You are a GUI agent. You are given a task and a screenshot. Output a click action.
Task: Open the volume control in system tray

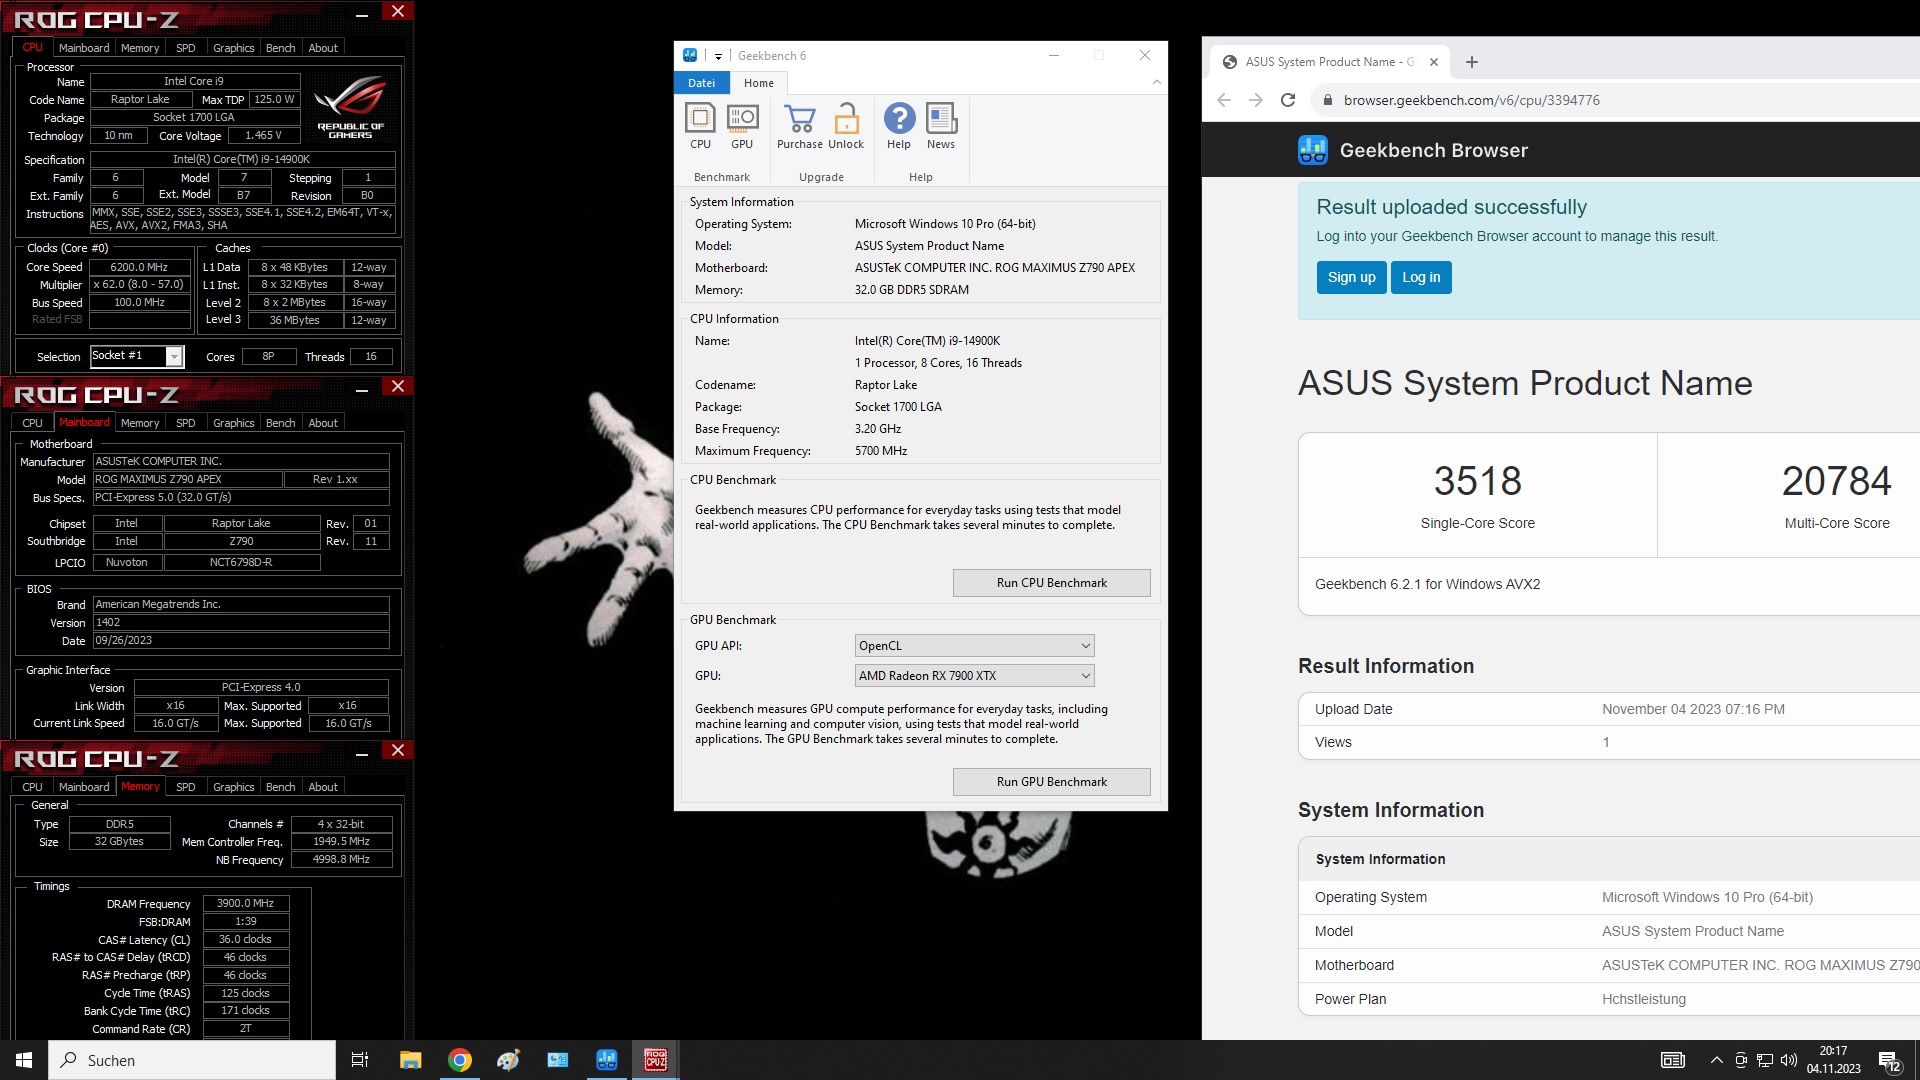pyautogui.click(x=1789, y=1060)
